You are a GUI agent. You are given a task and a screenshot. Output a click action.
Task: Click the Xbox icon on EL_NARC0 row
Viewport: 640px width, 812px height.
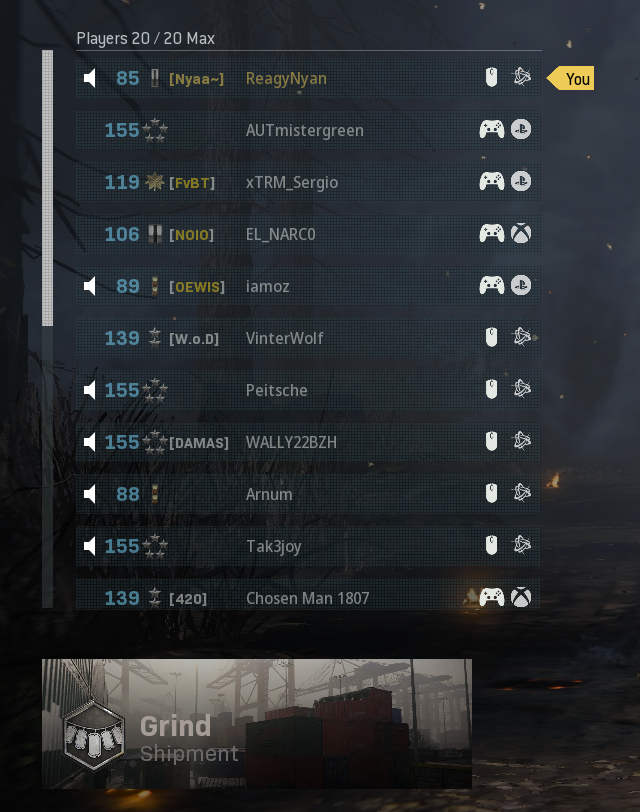[x=521, y=234]
